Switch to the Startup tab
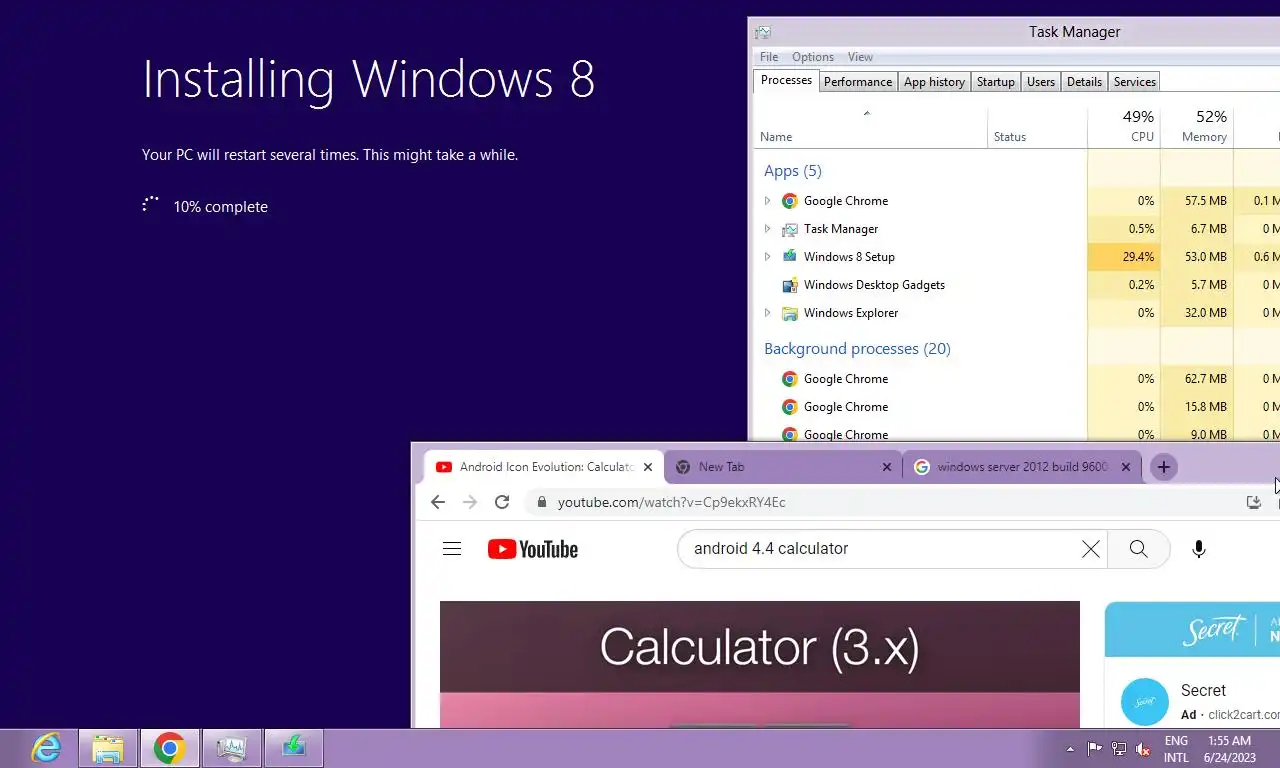1280x768 pixels. coord(996,82)
